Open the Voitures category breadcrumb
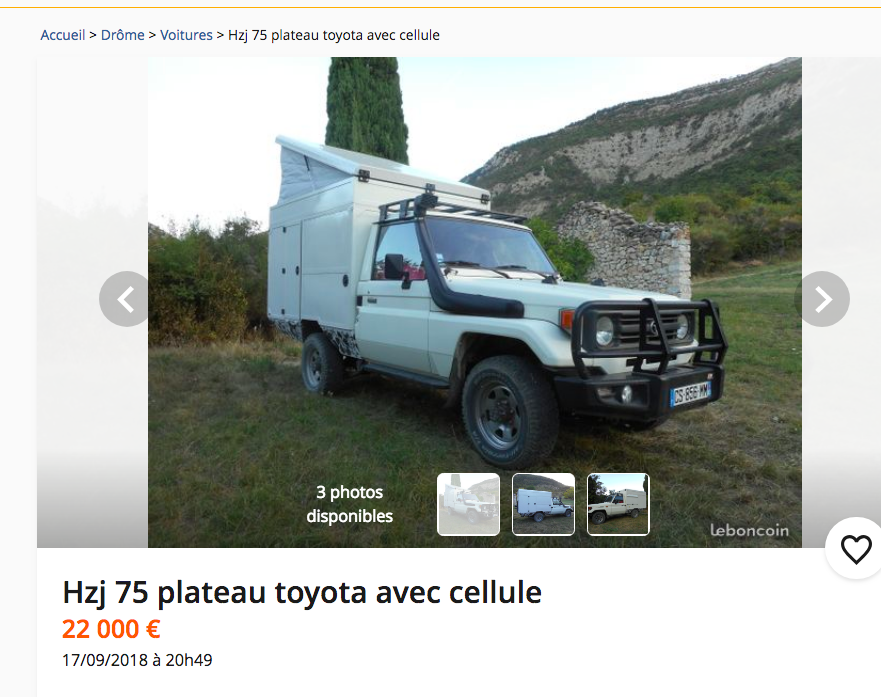Viewport: 881px width, 697px height. pos(186,35)
